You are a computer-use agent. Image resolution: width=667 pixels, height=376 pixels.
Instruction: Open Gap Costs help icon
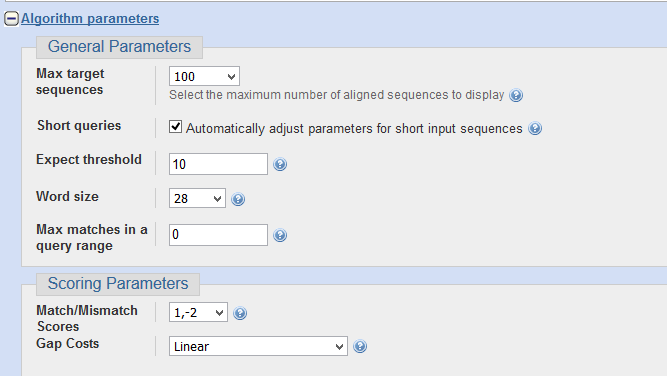pos(360,346)
